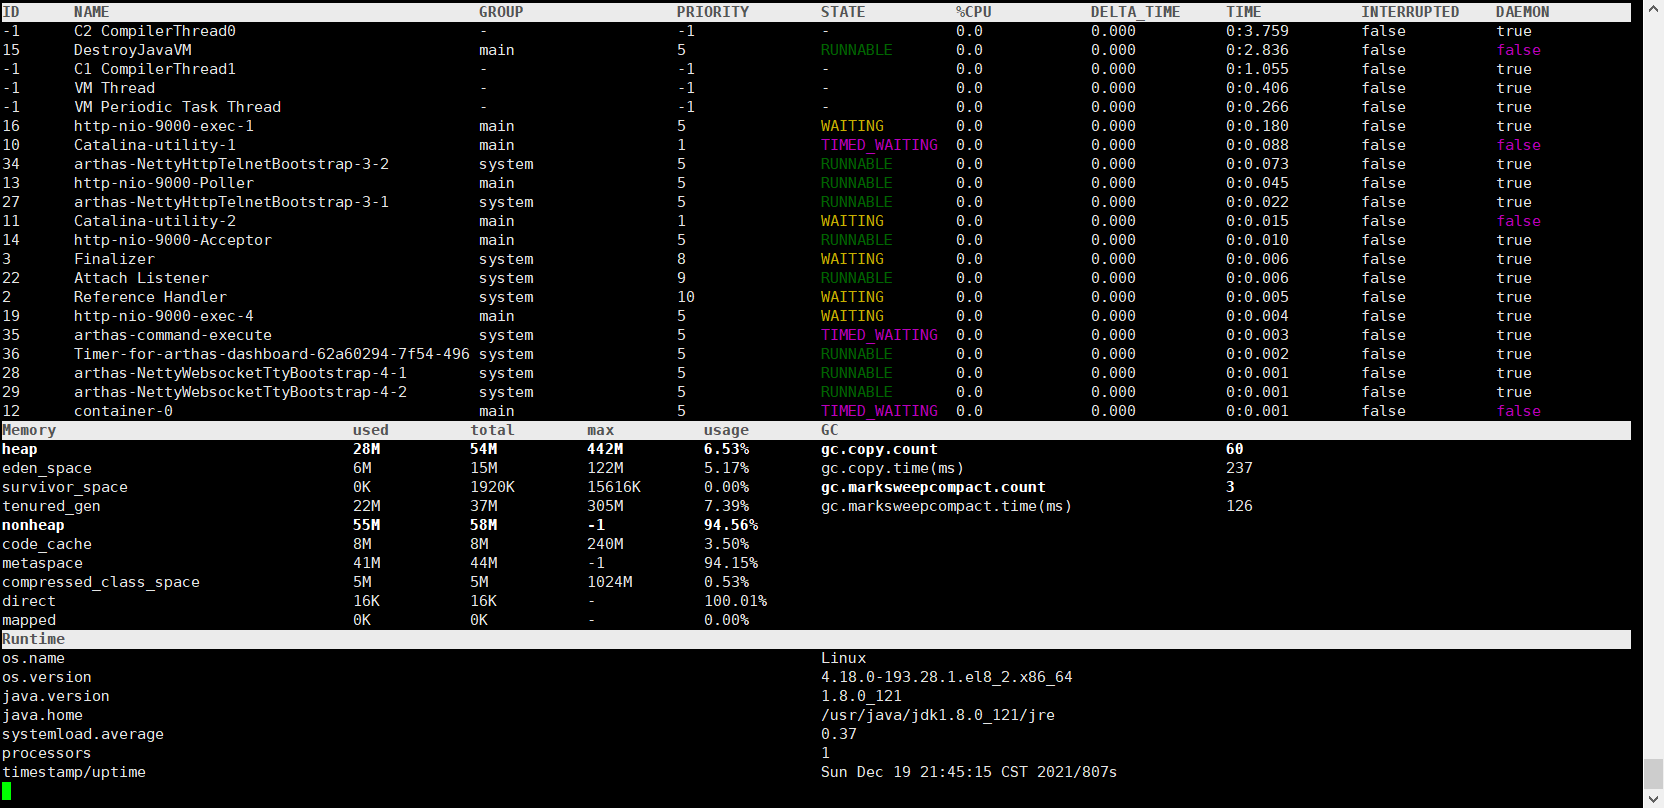Click the os.version label
The width and height of the screenshot is (1664, 808).
pos(47,677)
